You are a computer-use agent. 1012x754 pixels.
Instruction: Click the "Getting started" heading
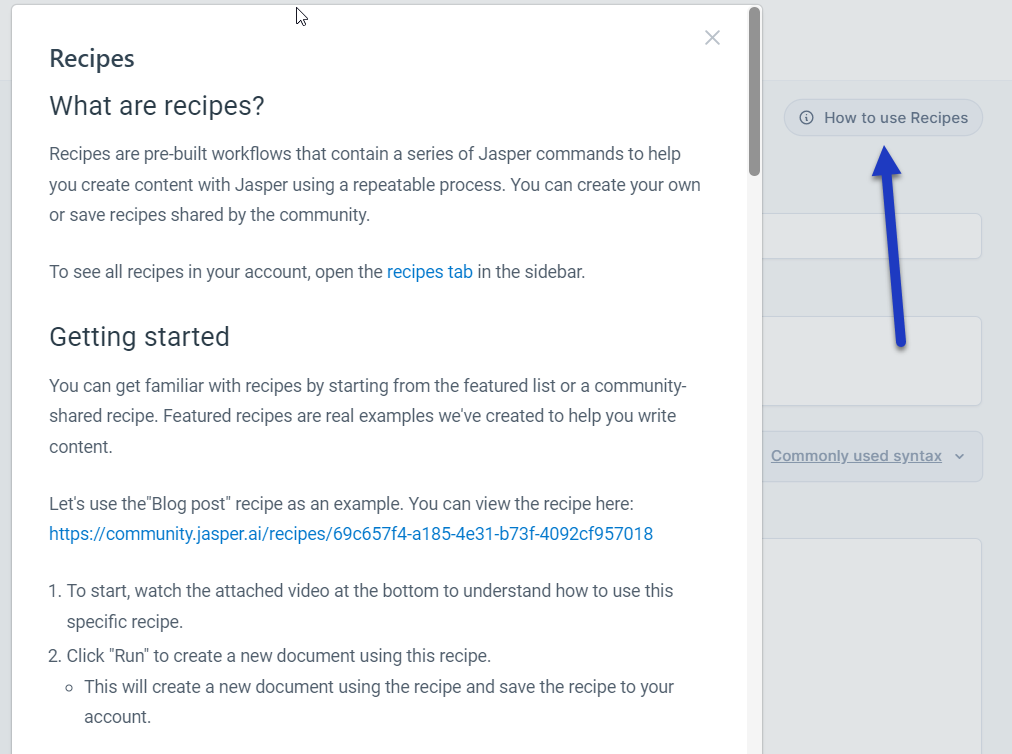pos(139,337)
